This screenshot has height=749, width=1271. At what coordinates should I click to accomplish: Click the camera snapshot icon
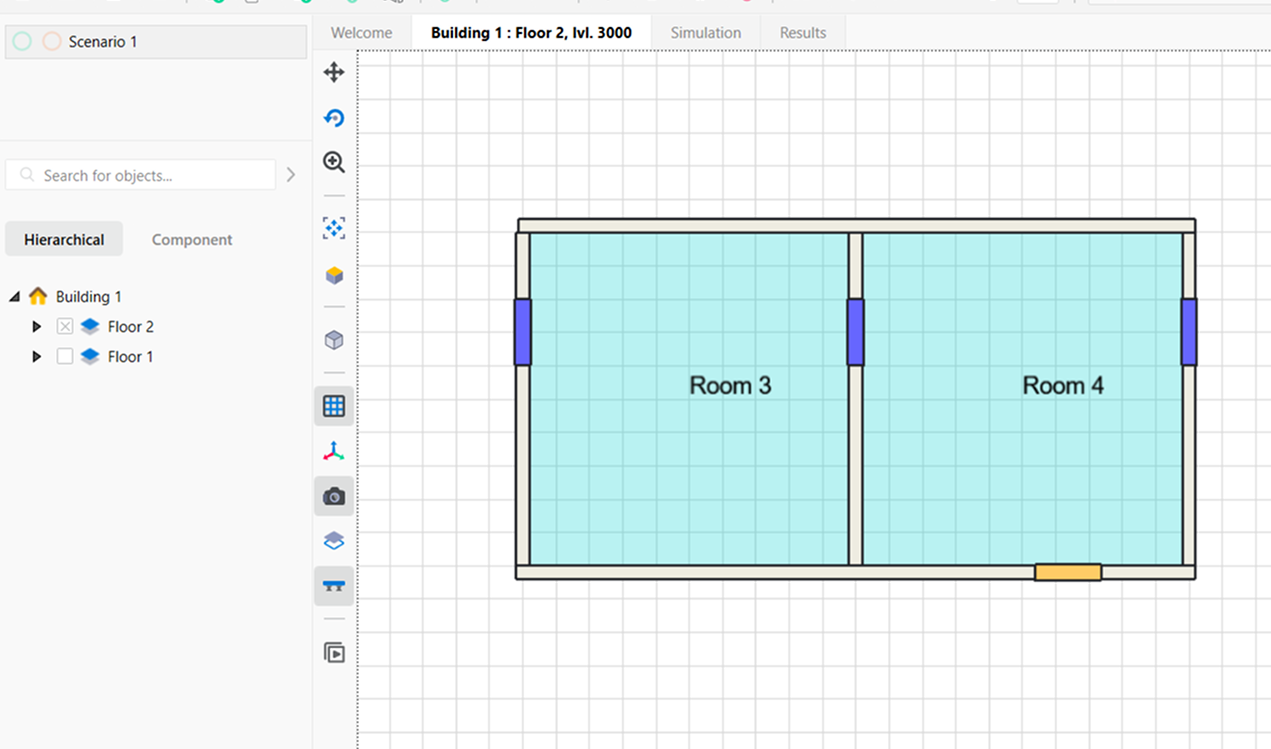334,496
